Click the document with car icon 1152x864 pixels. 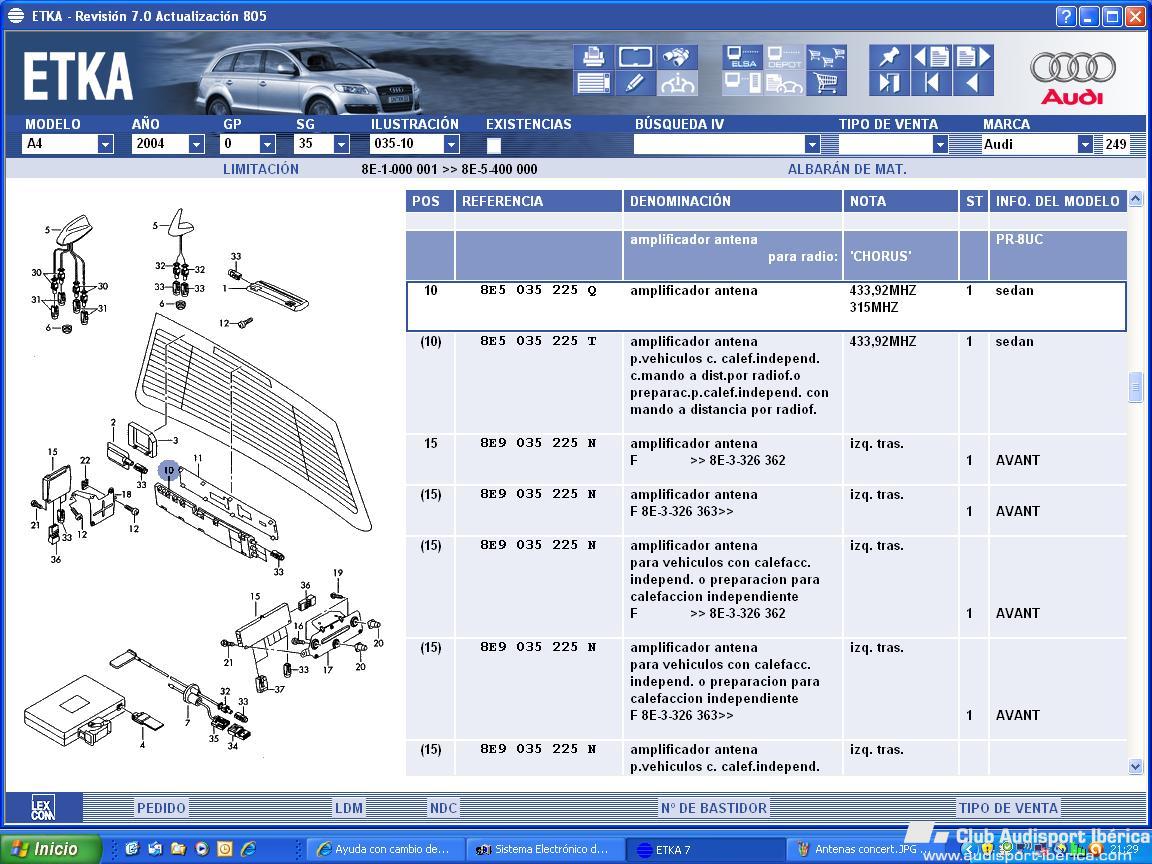(x=784, y=83)
